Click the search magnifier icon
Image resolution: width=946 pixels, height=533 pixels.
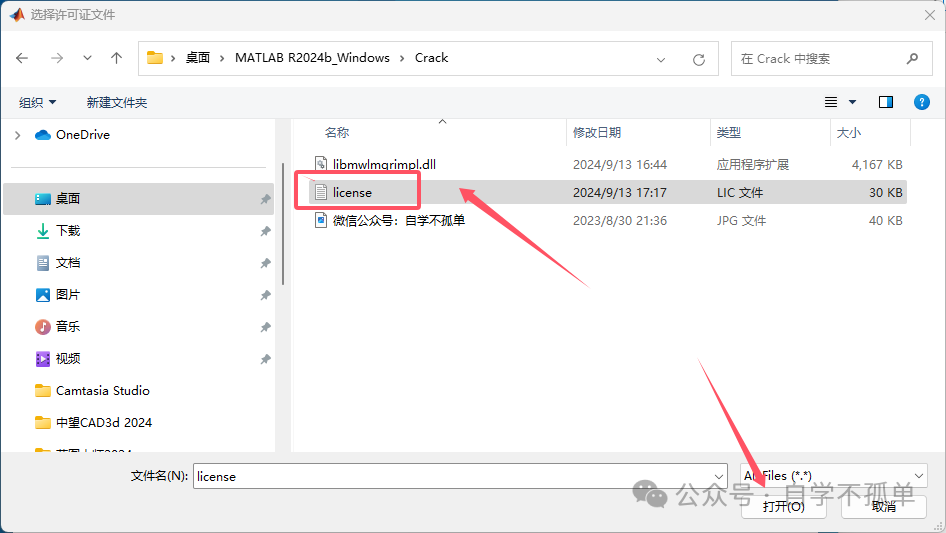[912, 59]
